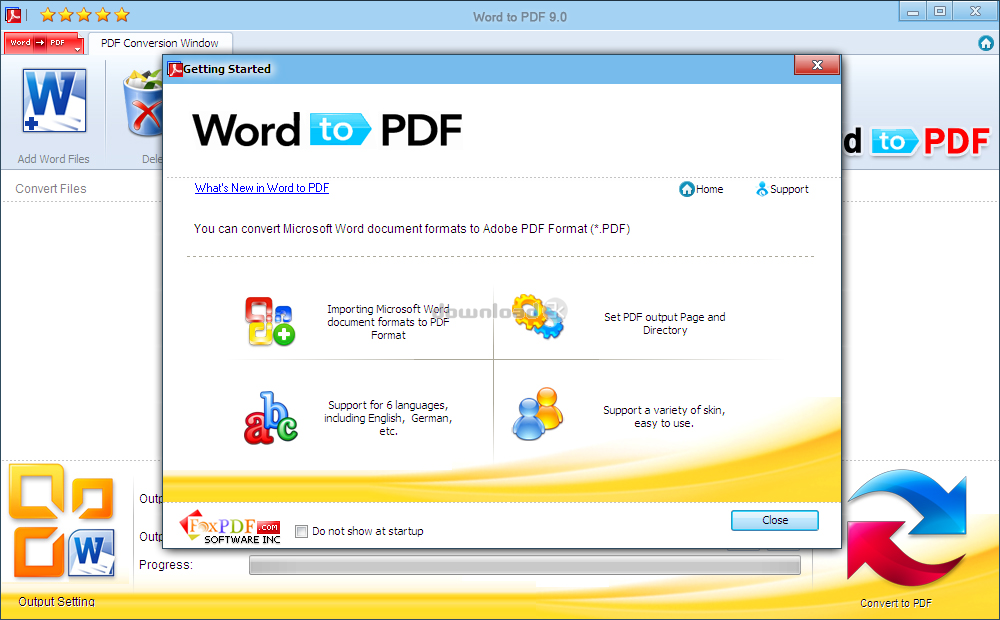Screen dimensions: 1000x620
Task: Click the Close button in Getting Started
Action: [x=775, y=520]
